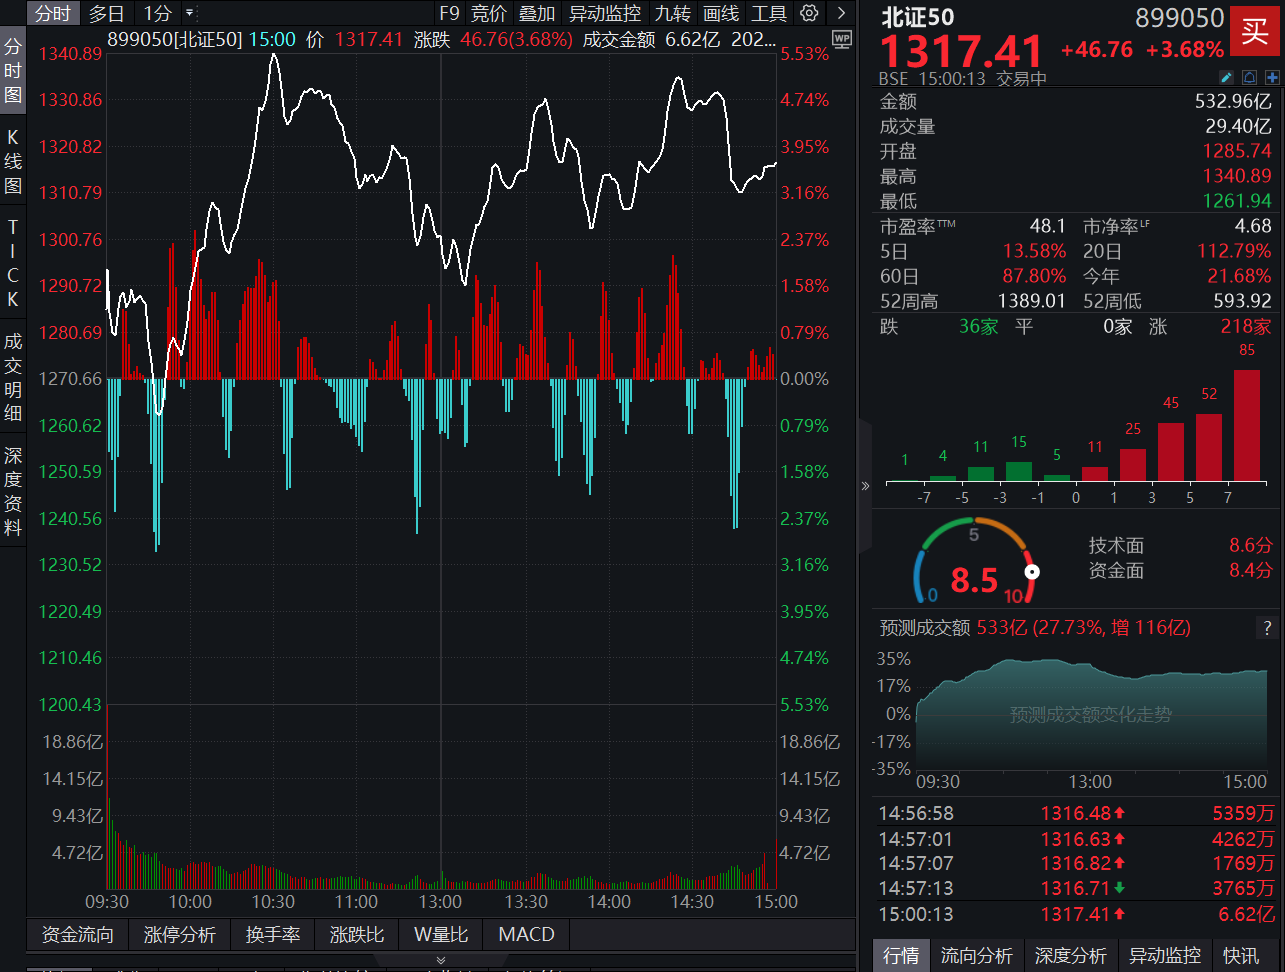This screenshot has height=972, width=1285.
Task: Click 52周高 value 1389.01
Action: click(x=1032, y=301)
